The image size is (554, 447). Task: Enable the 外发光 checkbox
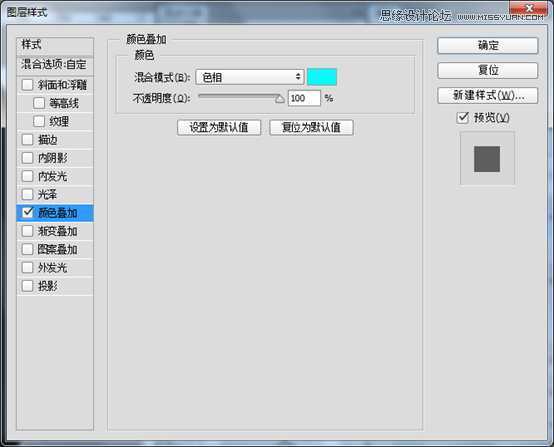tap(28, 267)
